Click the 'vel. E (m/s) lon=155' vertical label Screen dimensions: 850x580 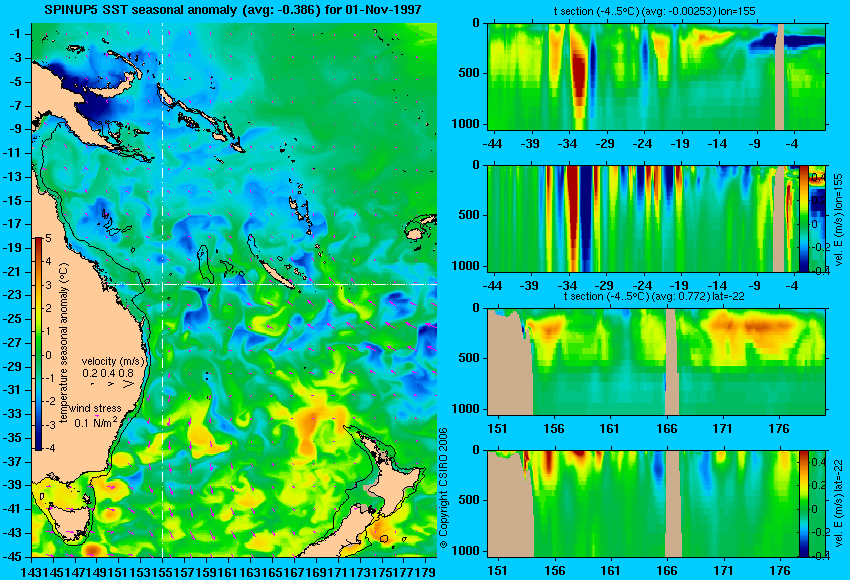click(x=838, y=220)
